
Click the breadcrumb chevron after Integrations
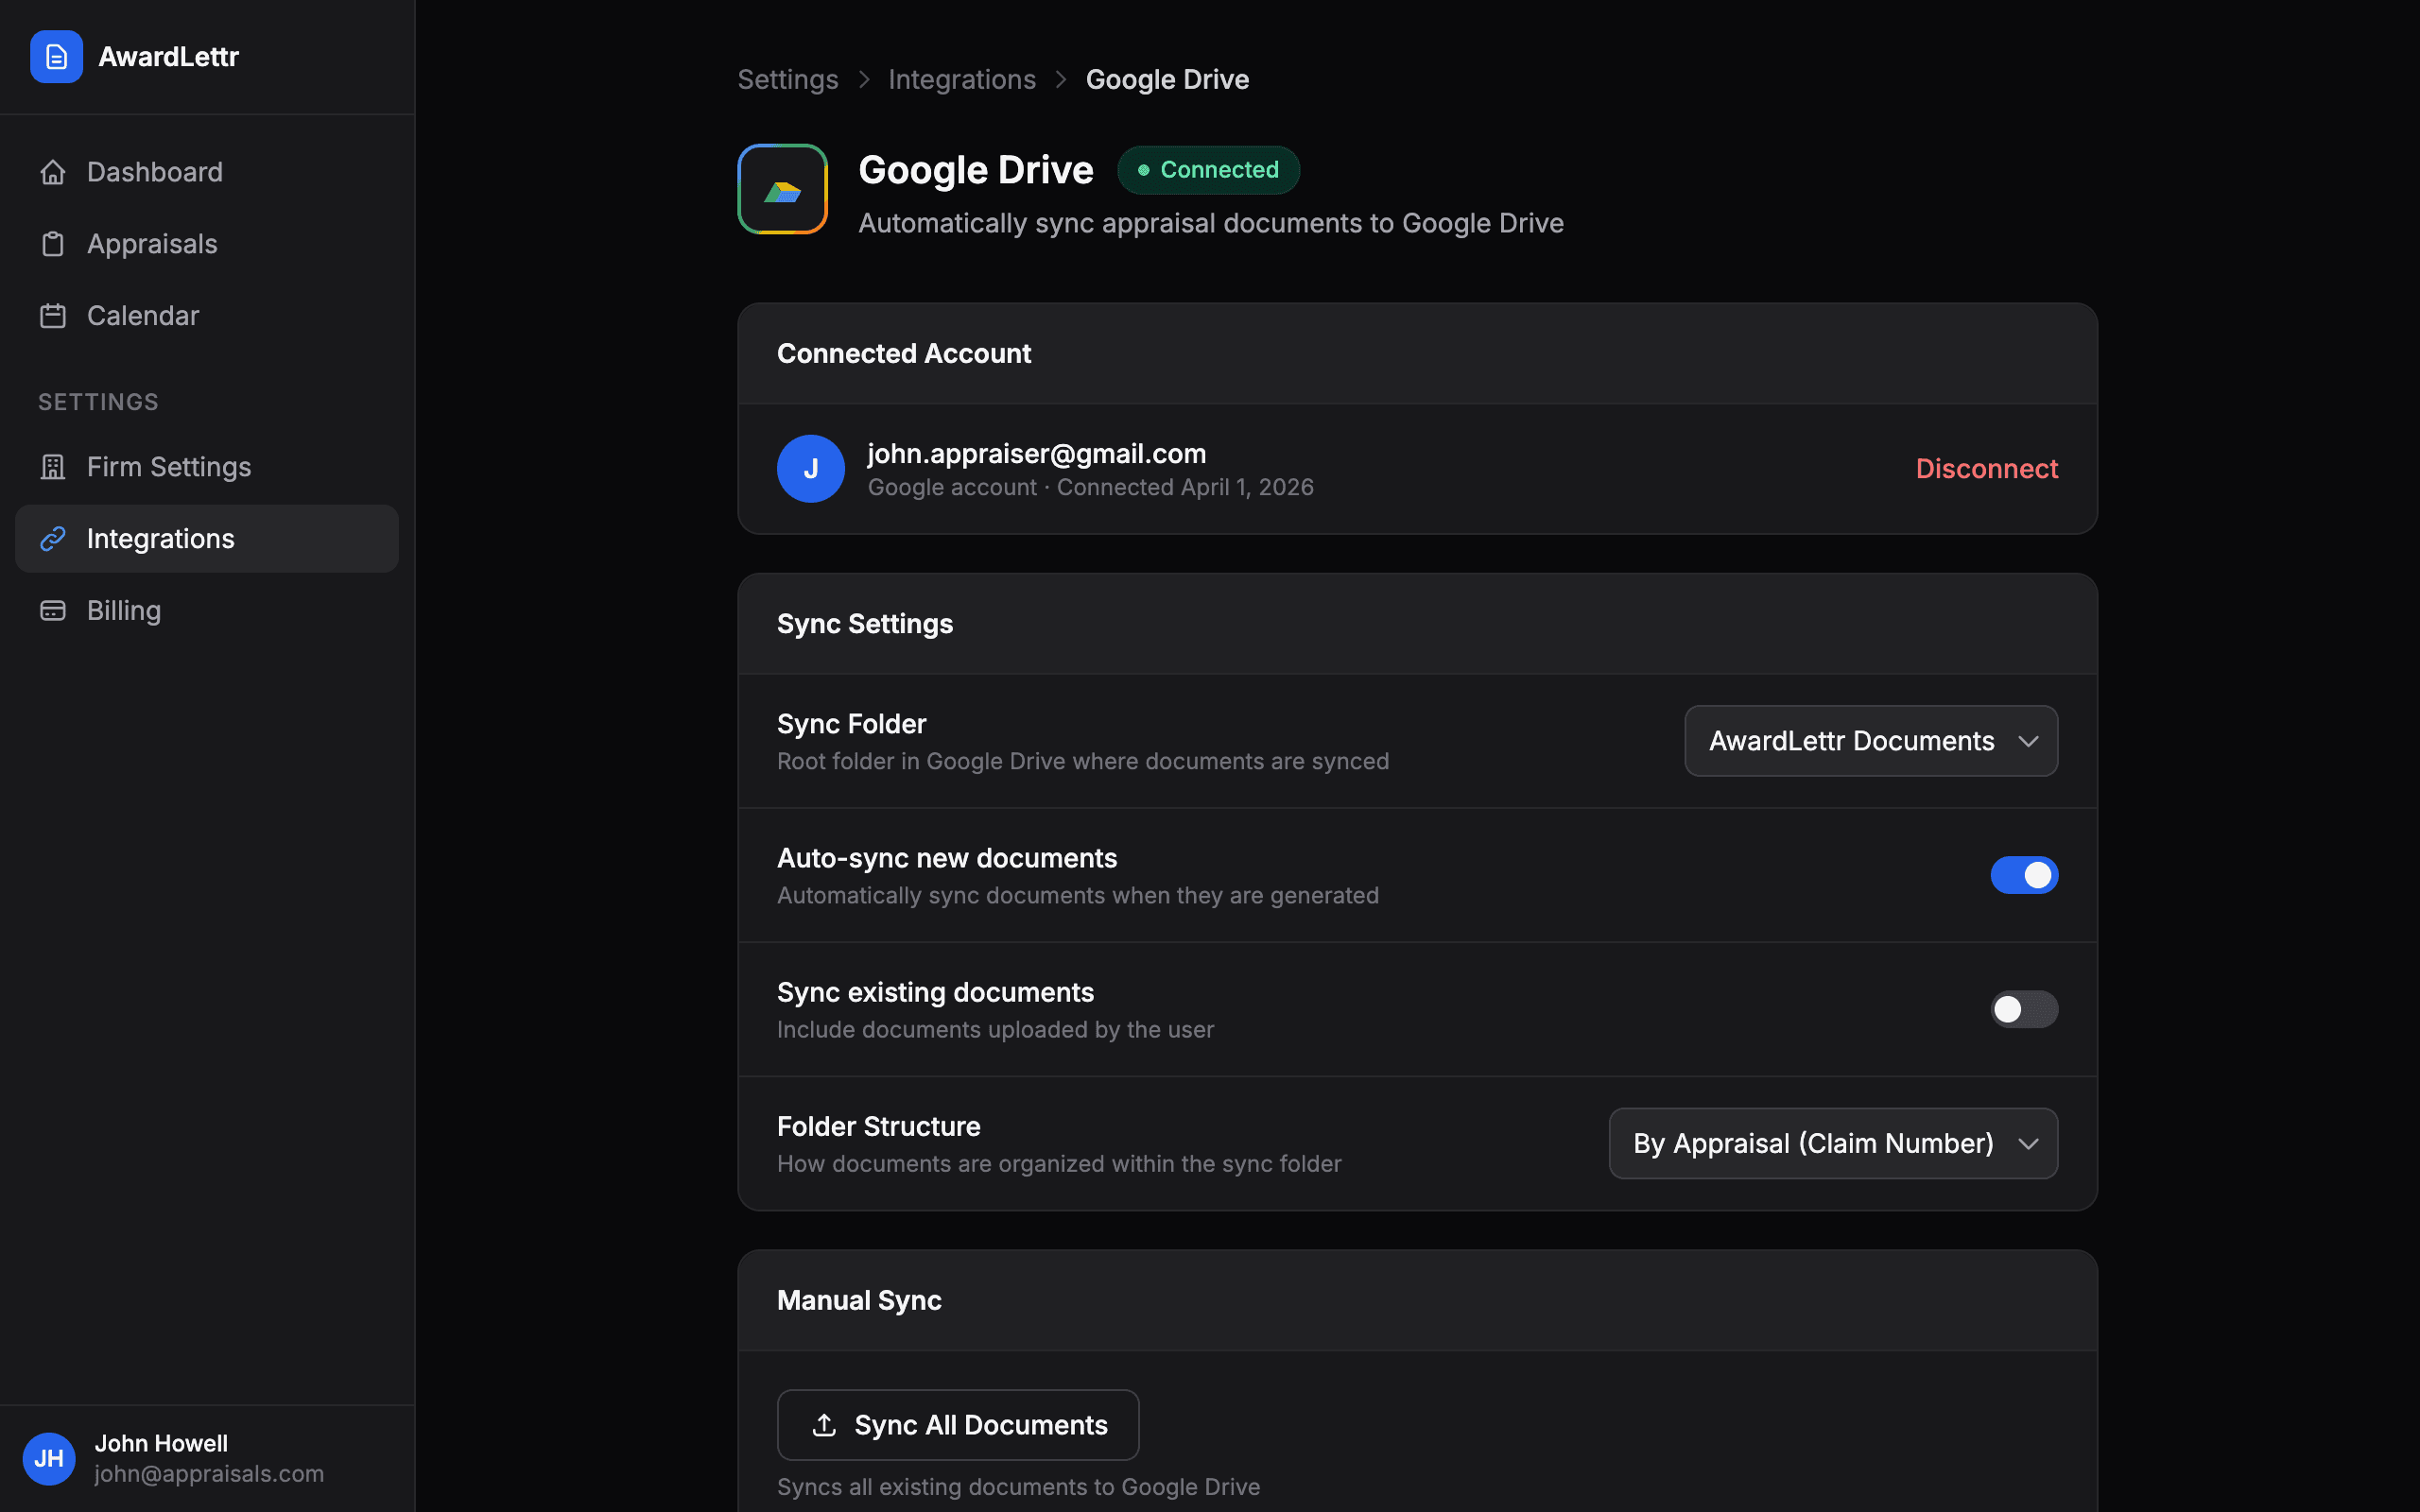(1061, 79)
